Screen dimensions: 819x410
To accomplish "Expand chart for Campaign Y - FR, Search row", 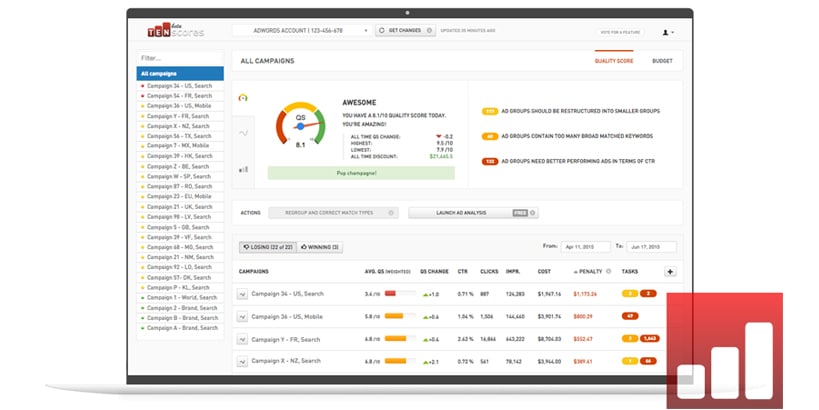I will [x=242, y=339].
